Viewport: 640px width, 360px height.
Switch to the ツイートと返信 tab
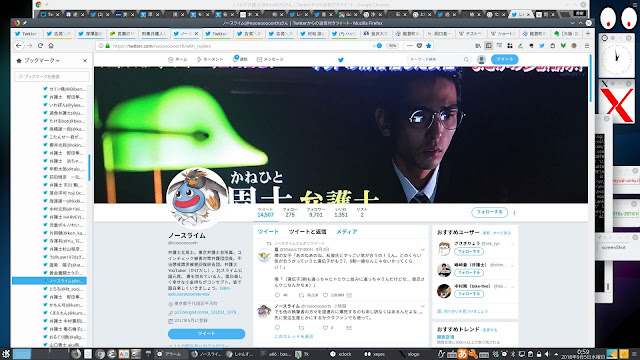point(307,231)
